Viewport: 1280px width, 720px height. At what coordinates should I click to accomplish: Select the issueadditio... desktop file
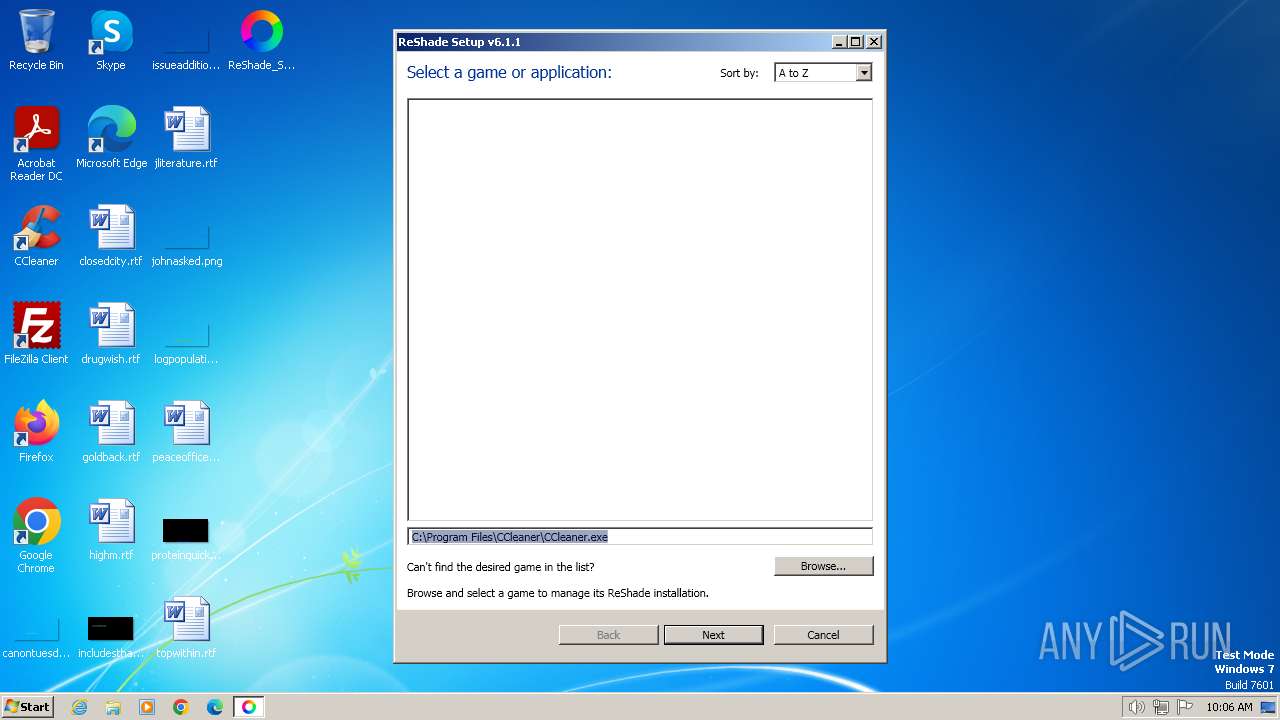[186, 40]
